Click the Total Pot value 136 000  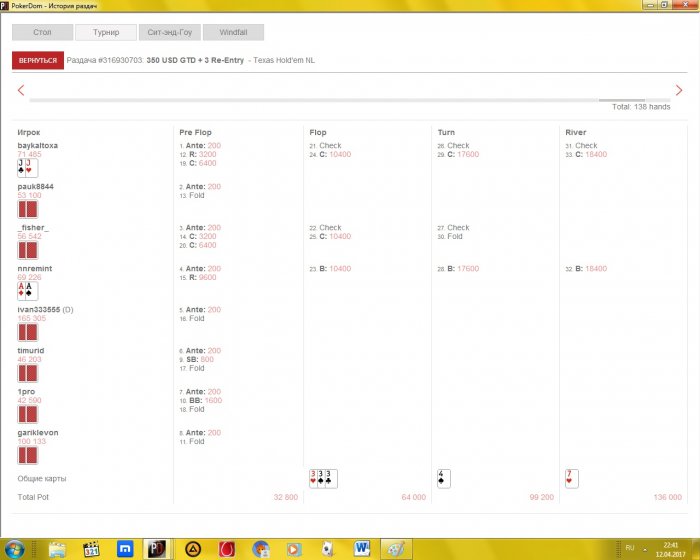(667, 497)
